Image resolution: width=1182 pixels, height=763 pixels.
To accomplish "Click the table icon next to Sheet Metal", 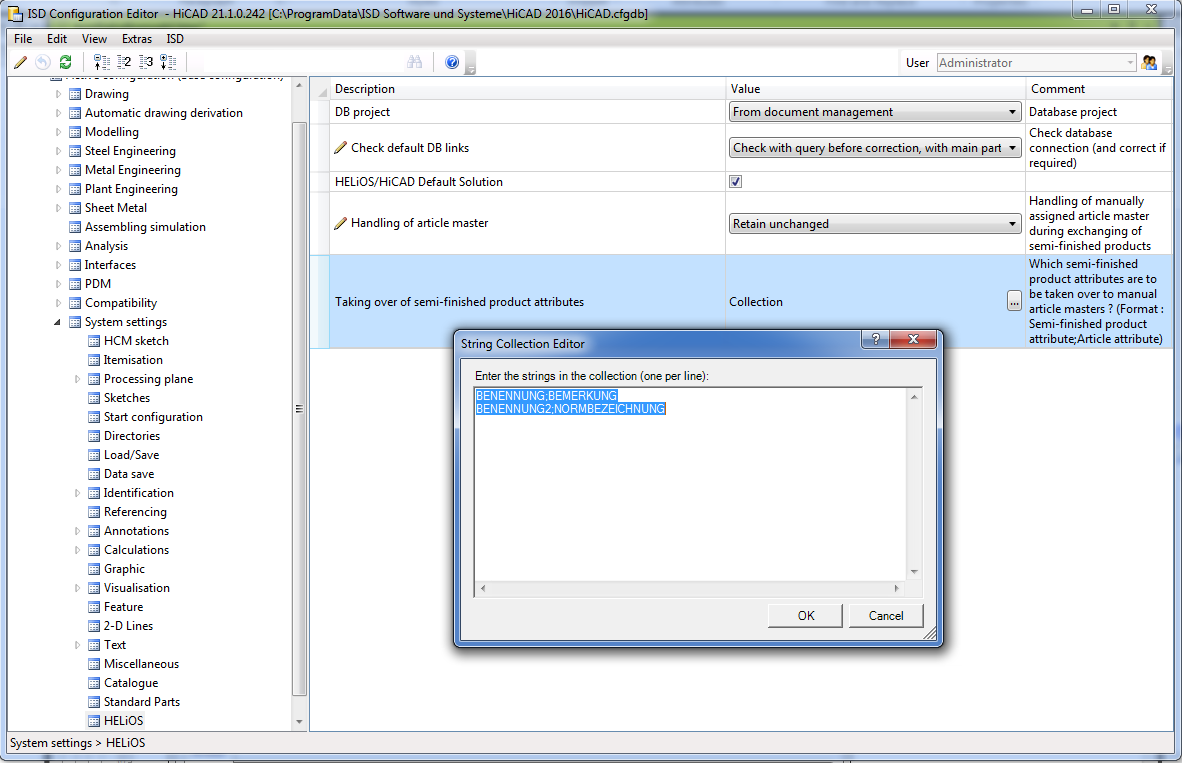I will pyautogui.click(x=75, y=208).
